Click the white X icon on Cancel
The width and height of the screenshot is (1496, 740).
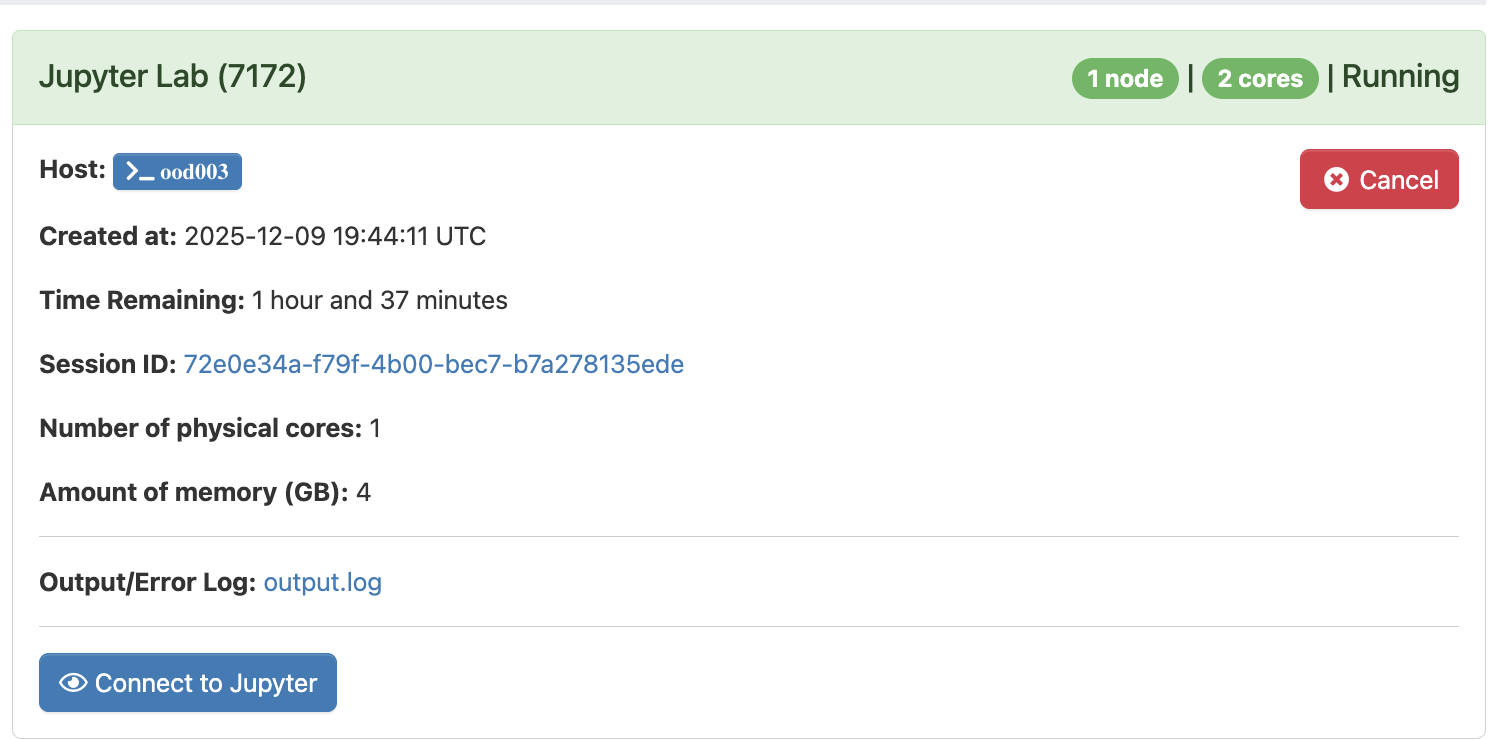pyautogui.click(x=1336, y=180)
